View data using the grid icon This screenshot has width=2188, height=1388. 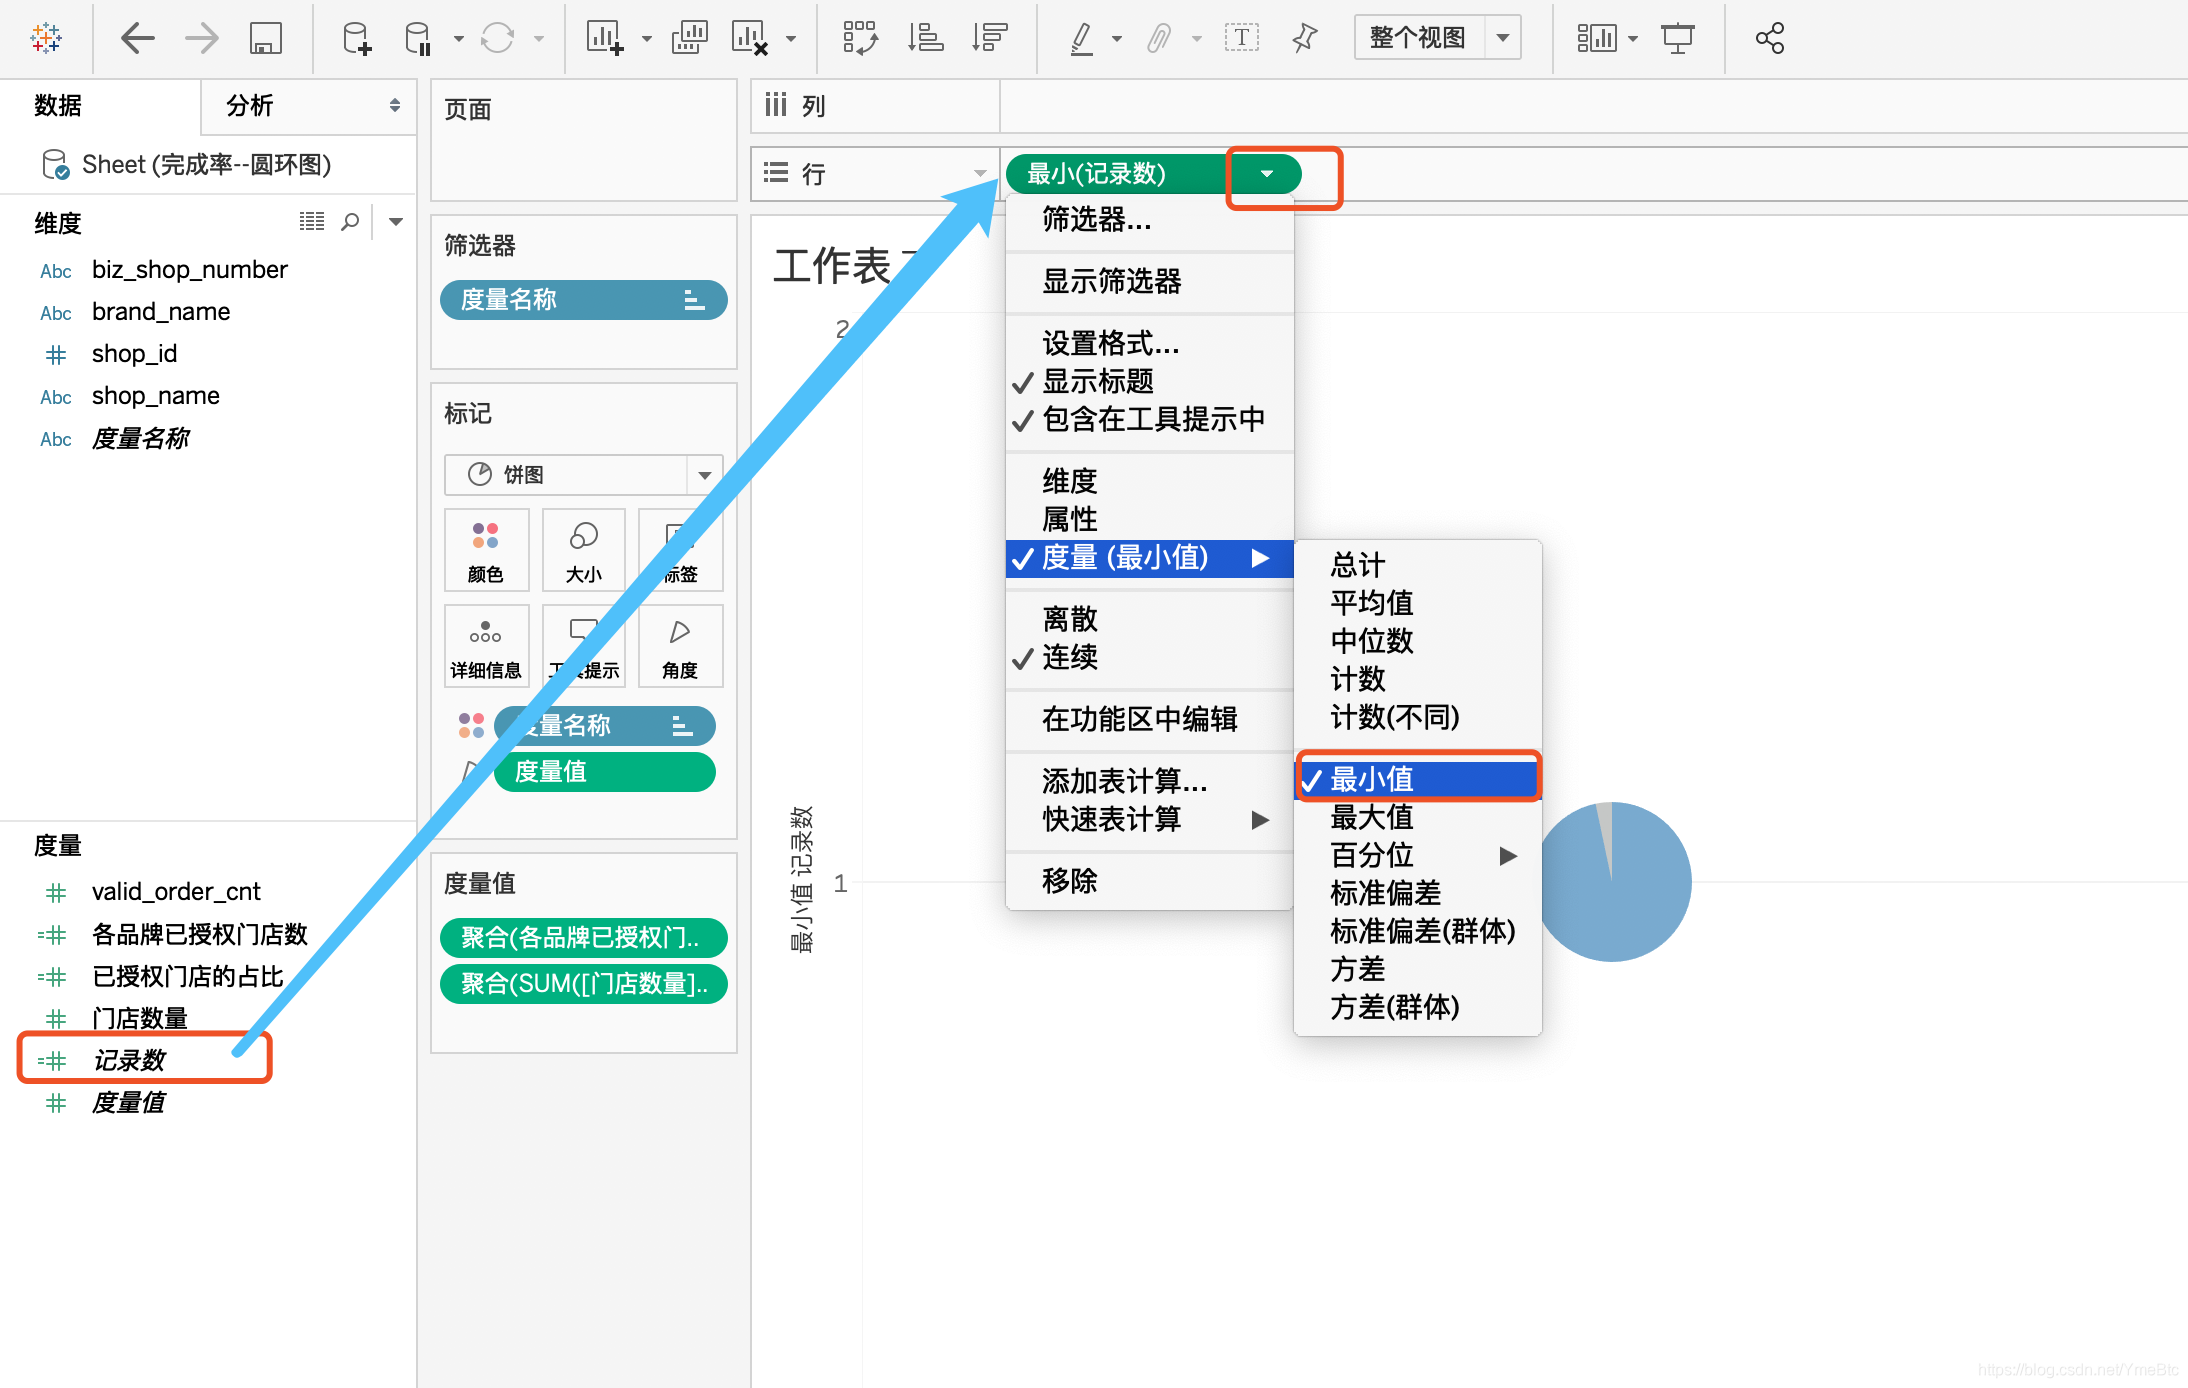tap(312, 222)
